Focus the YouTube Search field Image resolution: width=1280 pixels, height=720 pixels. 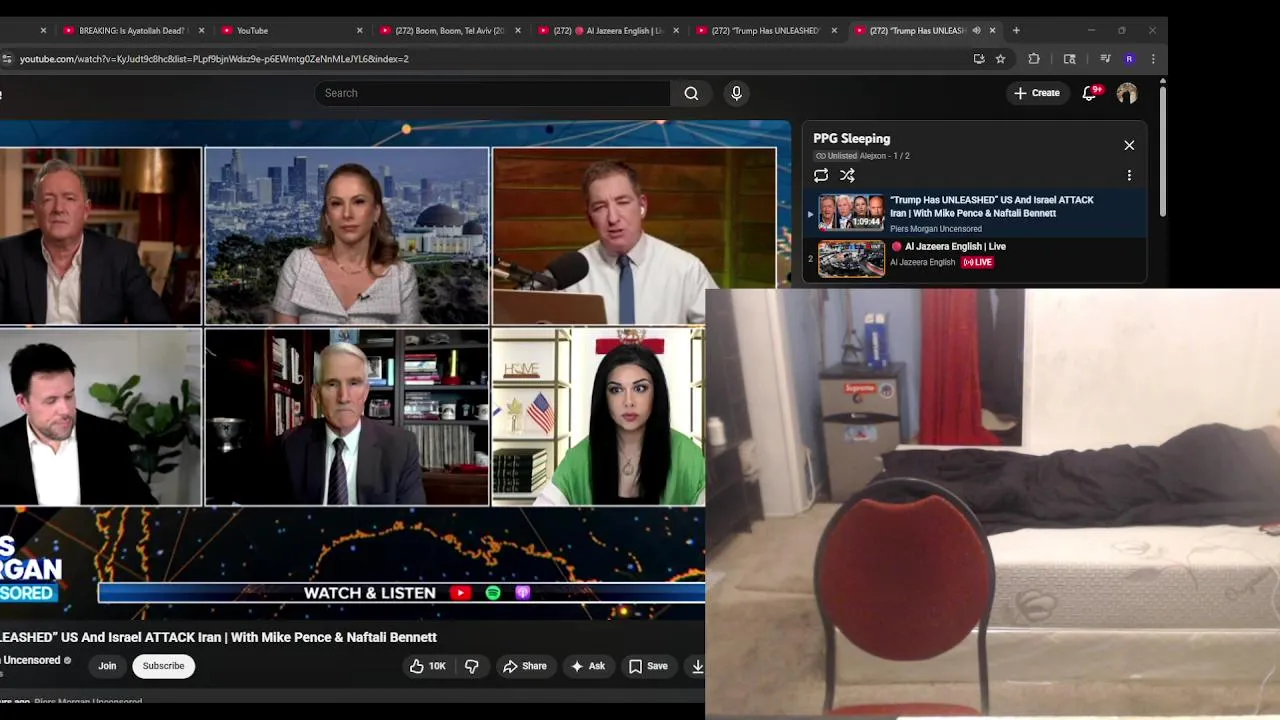click(x=492, y=93)
